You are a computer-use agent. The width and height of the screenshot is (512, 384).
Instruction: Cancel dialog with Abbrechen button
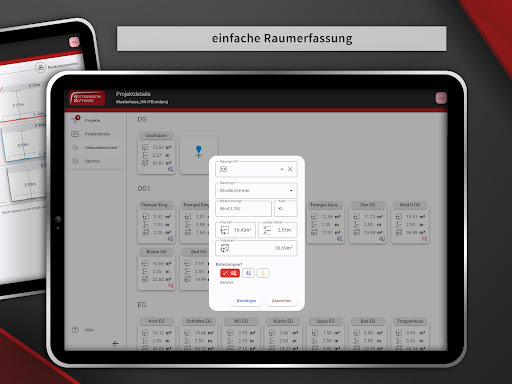[x=281, y=301]
